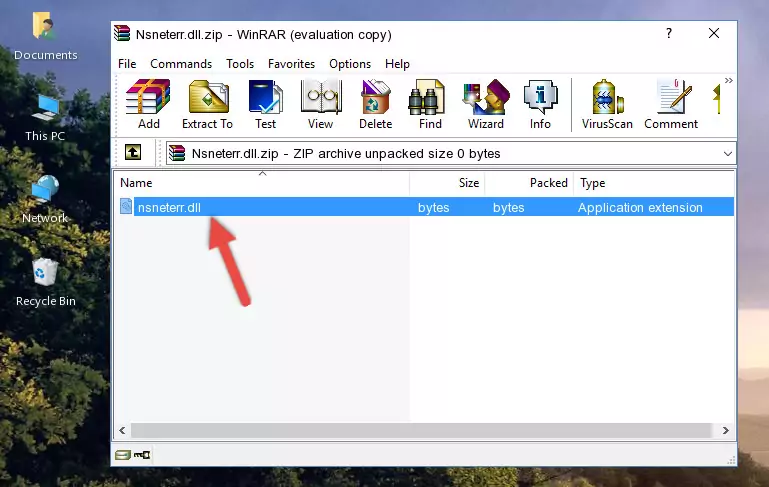
Task: Open the Help menu
Action: coord(397,64)
